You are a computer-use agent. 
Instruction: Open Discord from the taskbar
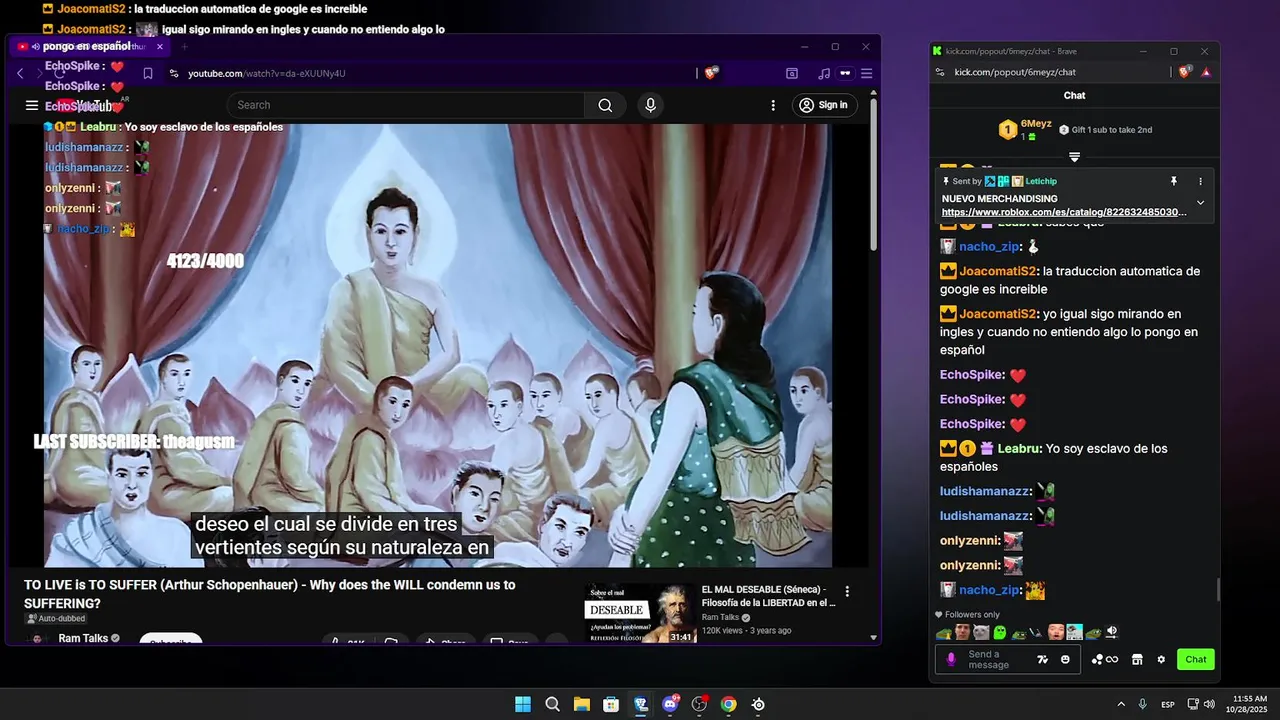coord(670,704)
